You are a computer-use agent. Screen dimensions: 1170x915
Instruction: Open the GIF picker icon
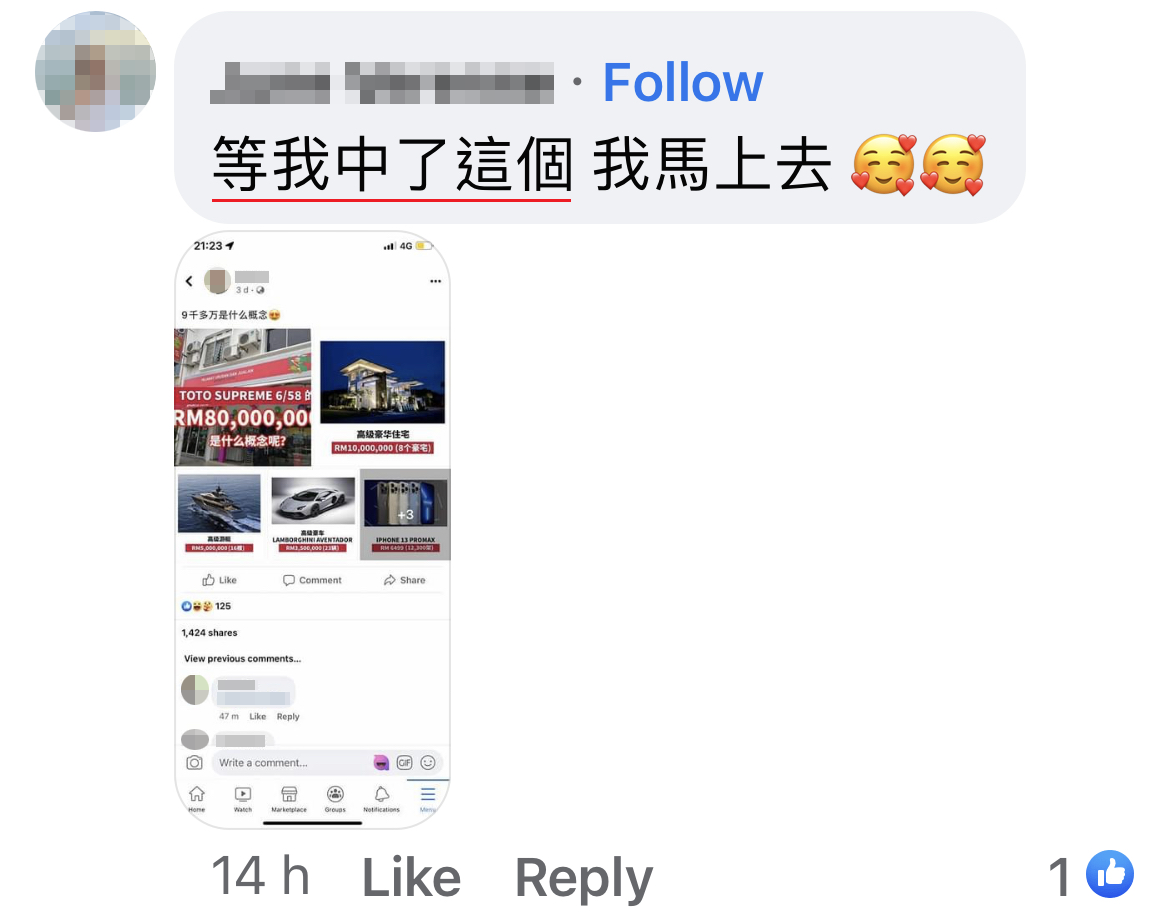coord(404,763)
